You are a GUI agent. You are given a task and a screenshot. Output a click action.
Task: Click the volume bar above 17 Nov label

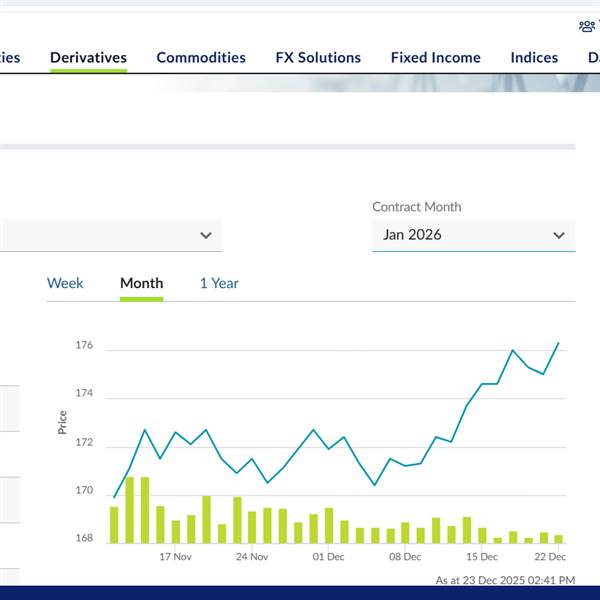pos(176,532)
